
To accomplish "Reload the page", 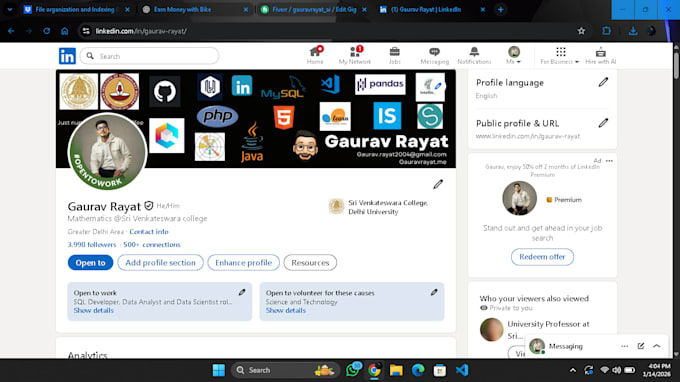I will point(46,31).
